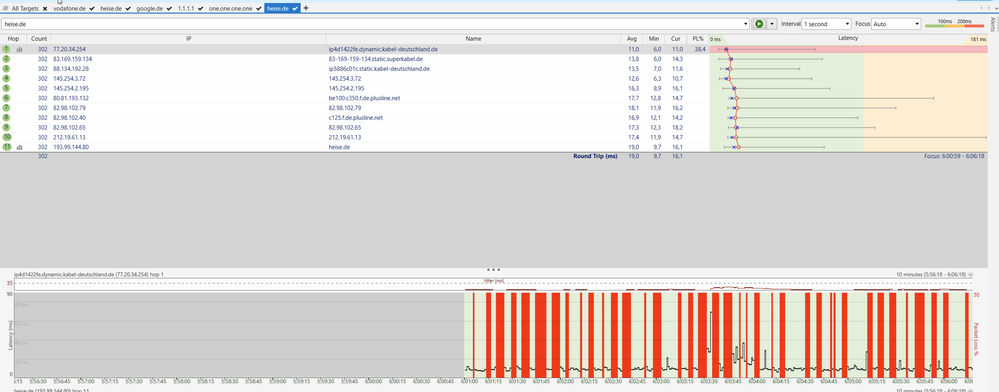Click the check mark on one.one.one.one tab
Screen dimensions: 999x392
[258, 8]
